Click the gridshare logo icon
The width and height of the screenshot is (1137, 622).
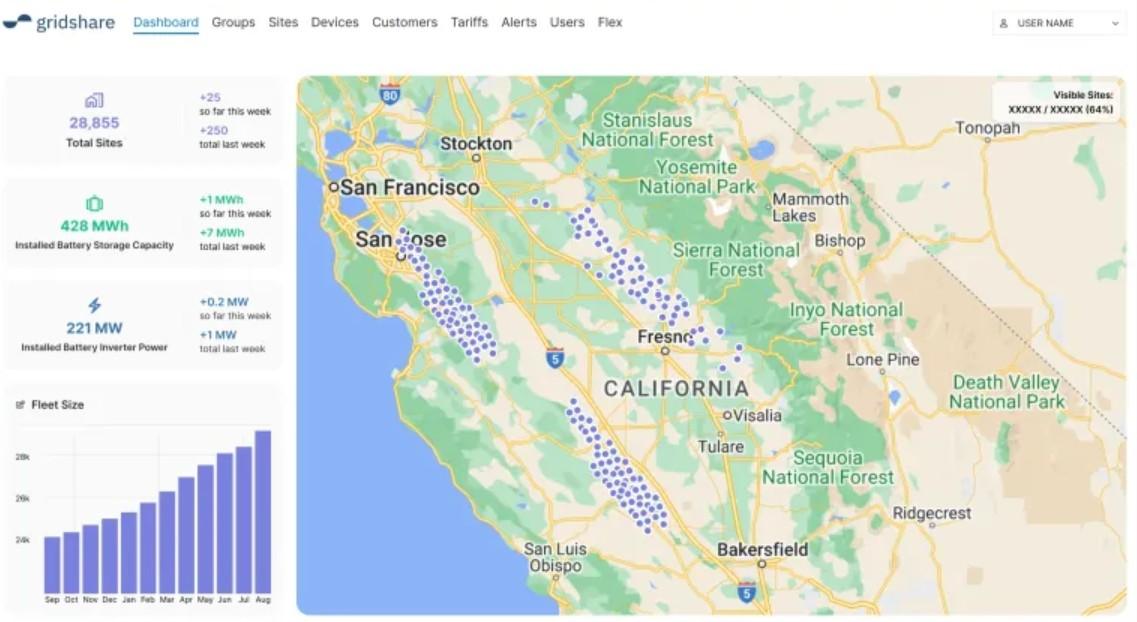tap(17, 22)
